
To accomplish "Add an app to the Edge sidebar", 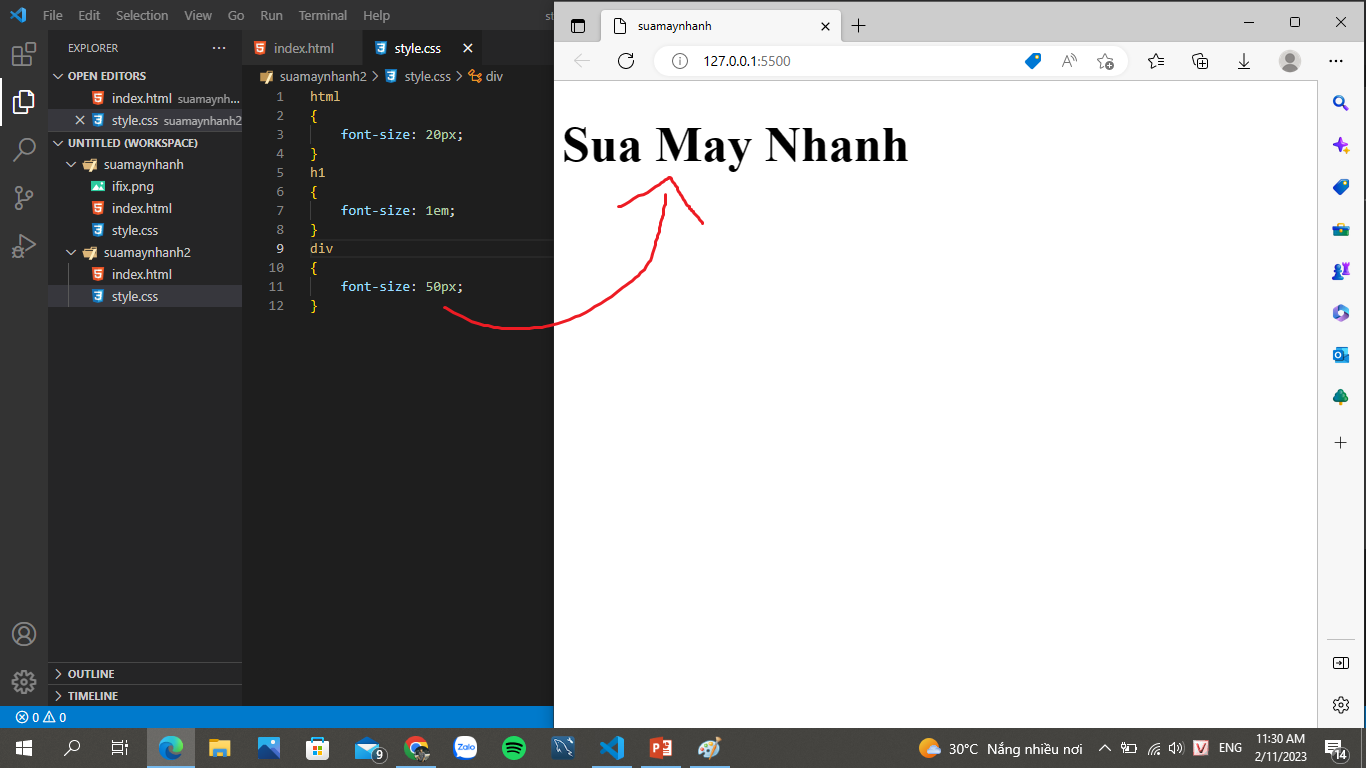I will (1341, 442).
